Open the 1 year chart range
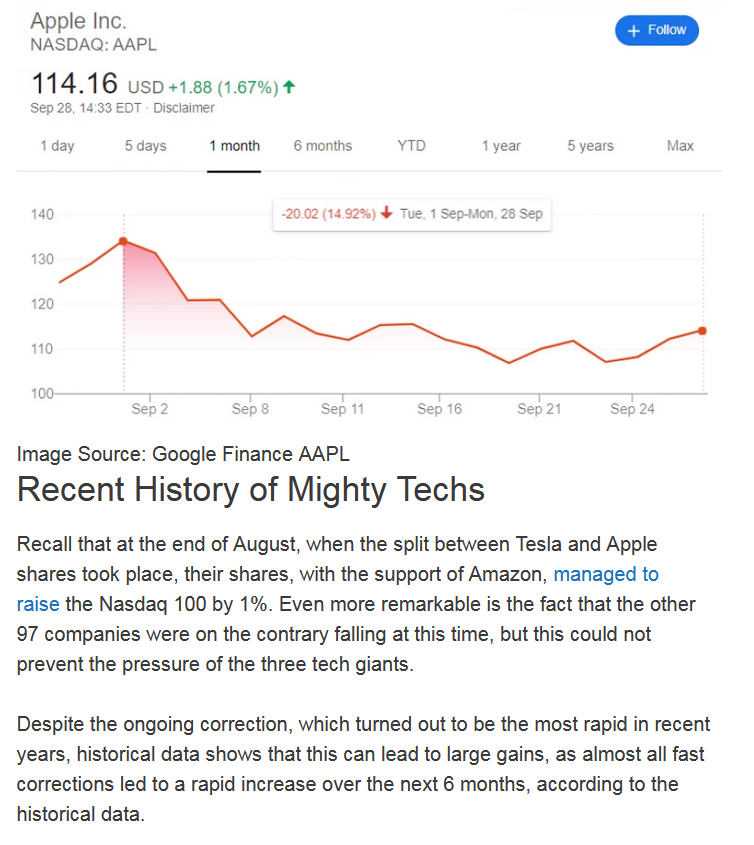 click(500, 146)
